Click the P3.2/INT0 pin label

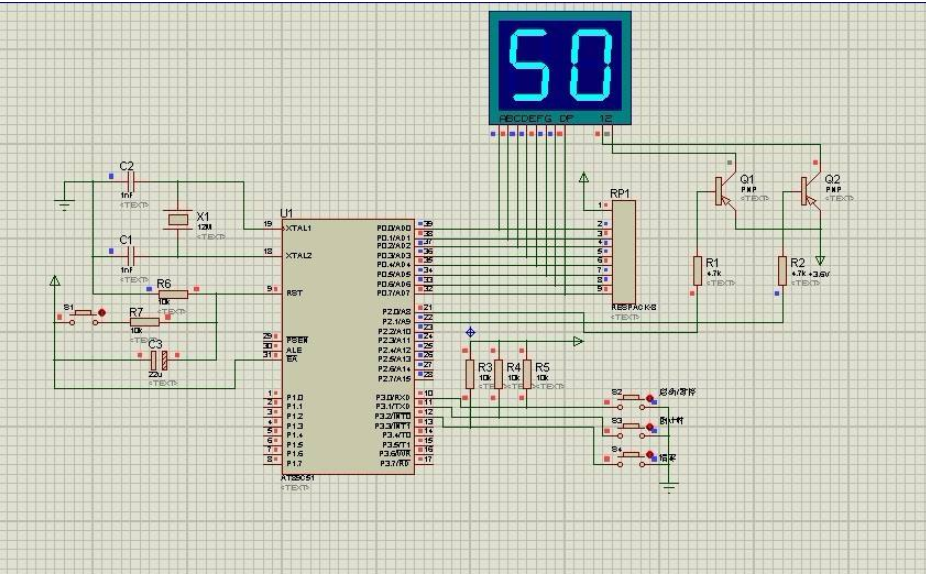pos(393,417)
